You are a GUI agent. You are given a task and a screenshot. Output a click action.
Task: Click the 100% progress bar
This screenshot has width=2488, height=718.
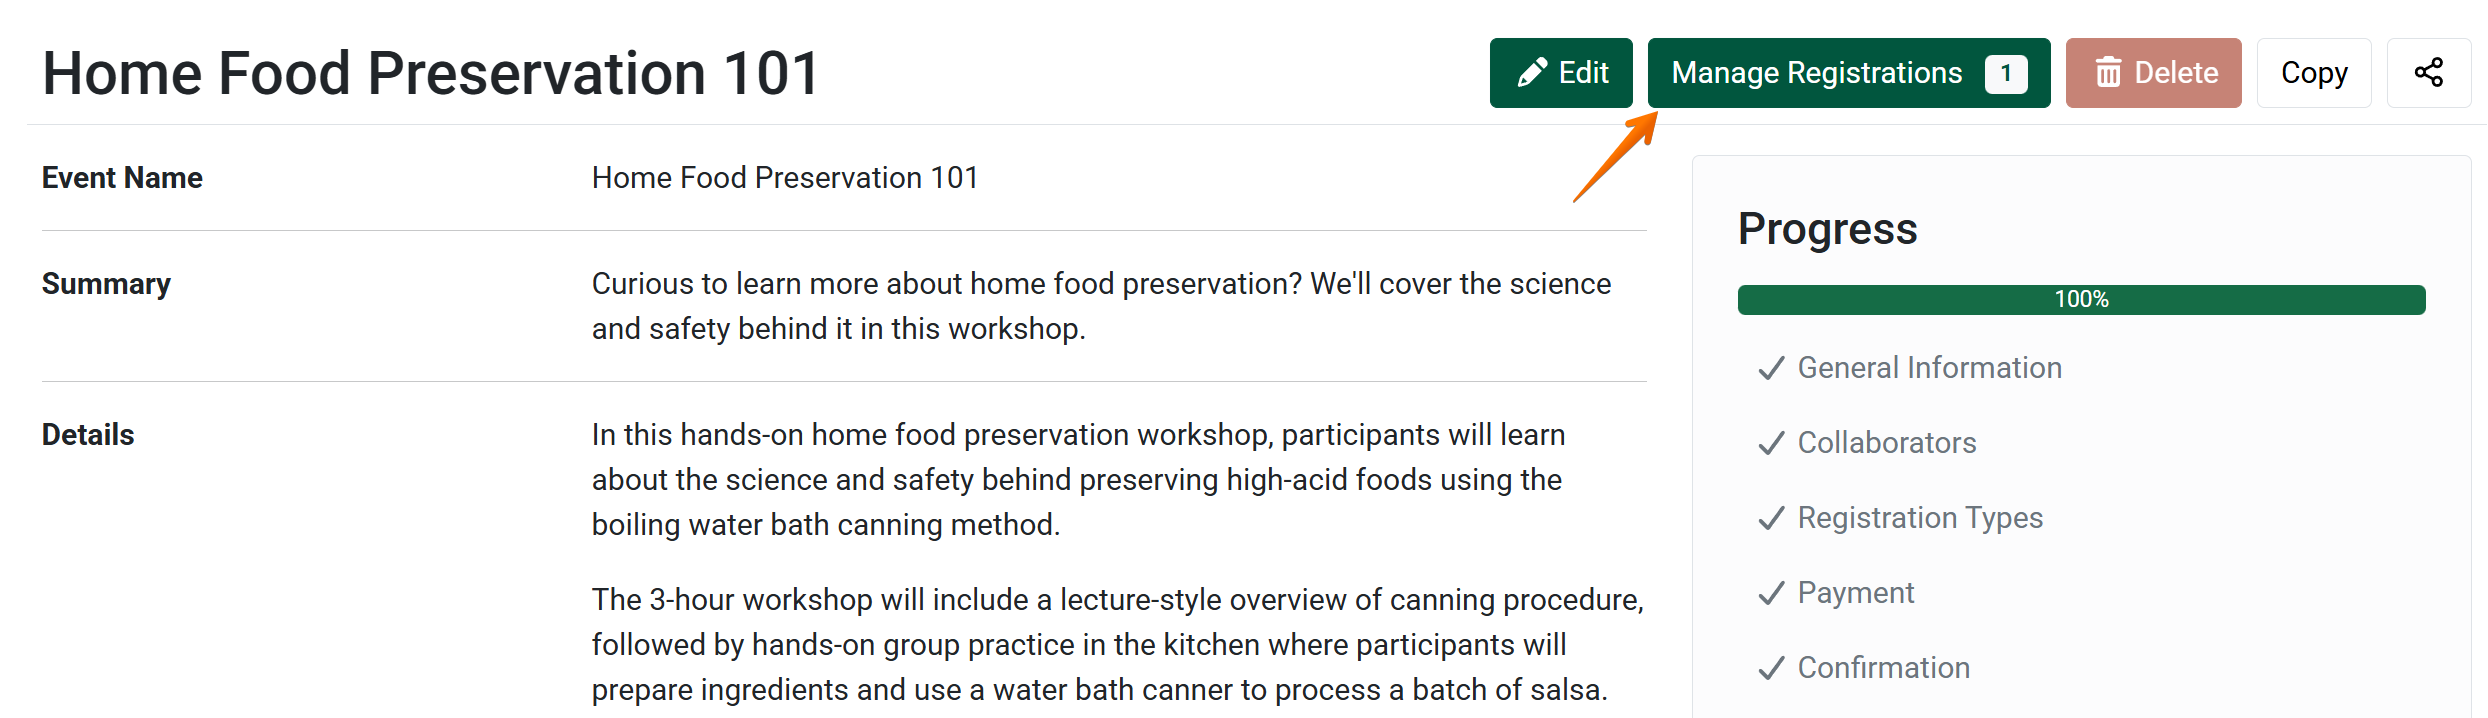tap(2081, 300)
